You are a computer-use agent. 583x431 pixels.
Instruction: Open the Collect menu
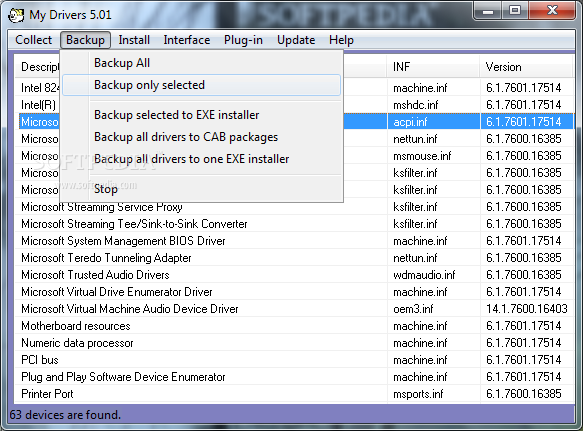[x=33, y=40]
